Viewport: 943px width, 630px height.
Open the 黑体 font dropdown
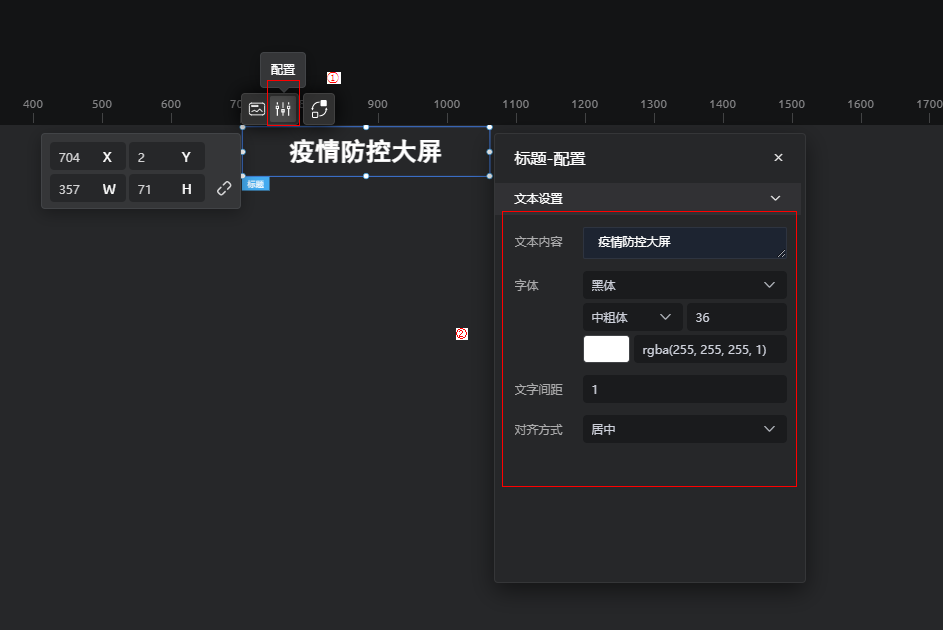pyautogui.click(x=684, y=285)
